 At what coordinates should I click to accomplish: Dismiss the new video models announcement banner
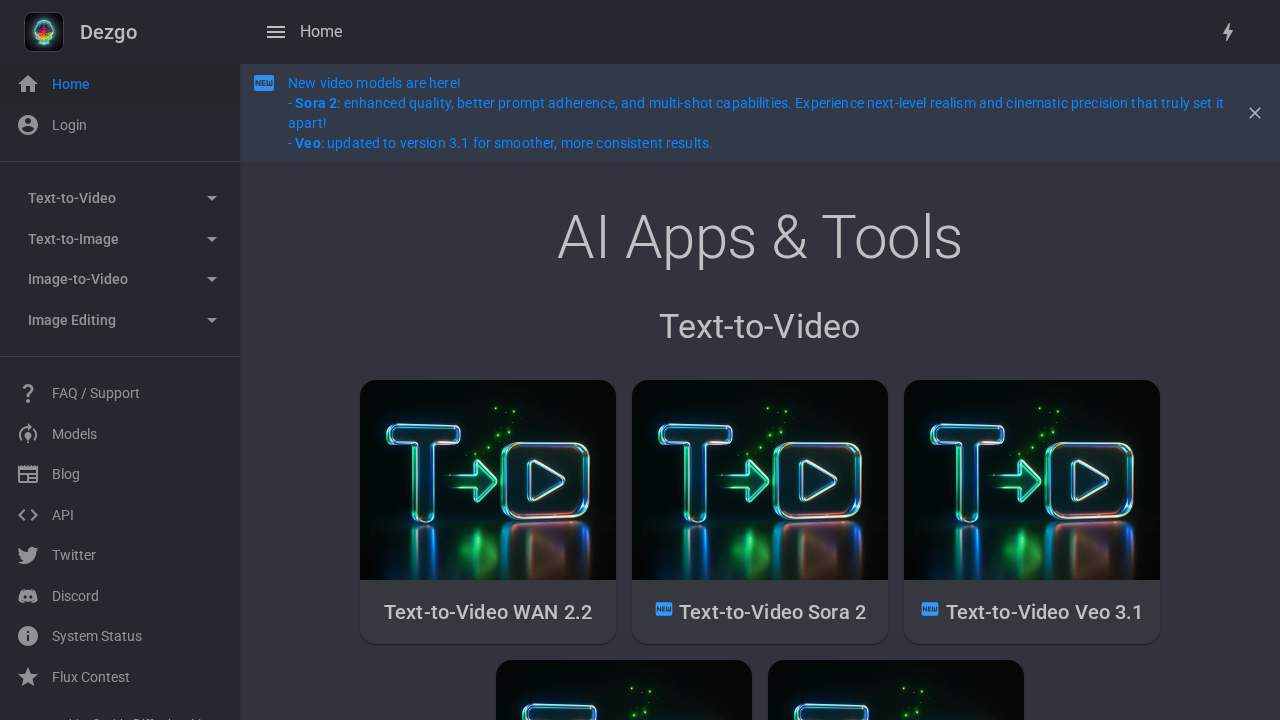(1255, 113)
